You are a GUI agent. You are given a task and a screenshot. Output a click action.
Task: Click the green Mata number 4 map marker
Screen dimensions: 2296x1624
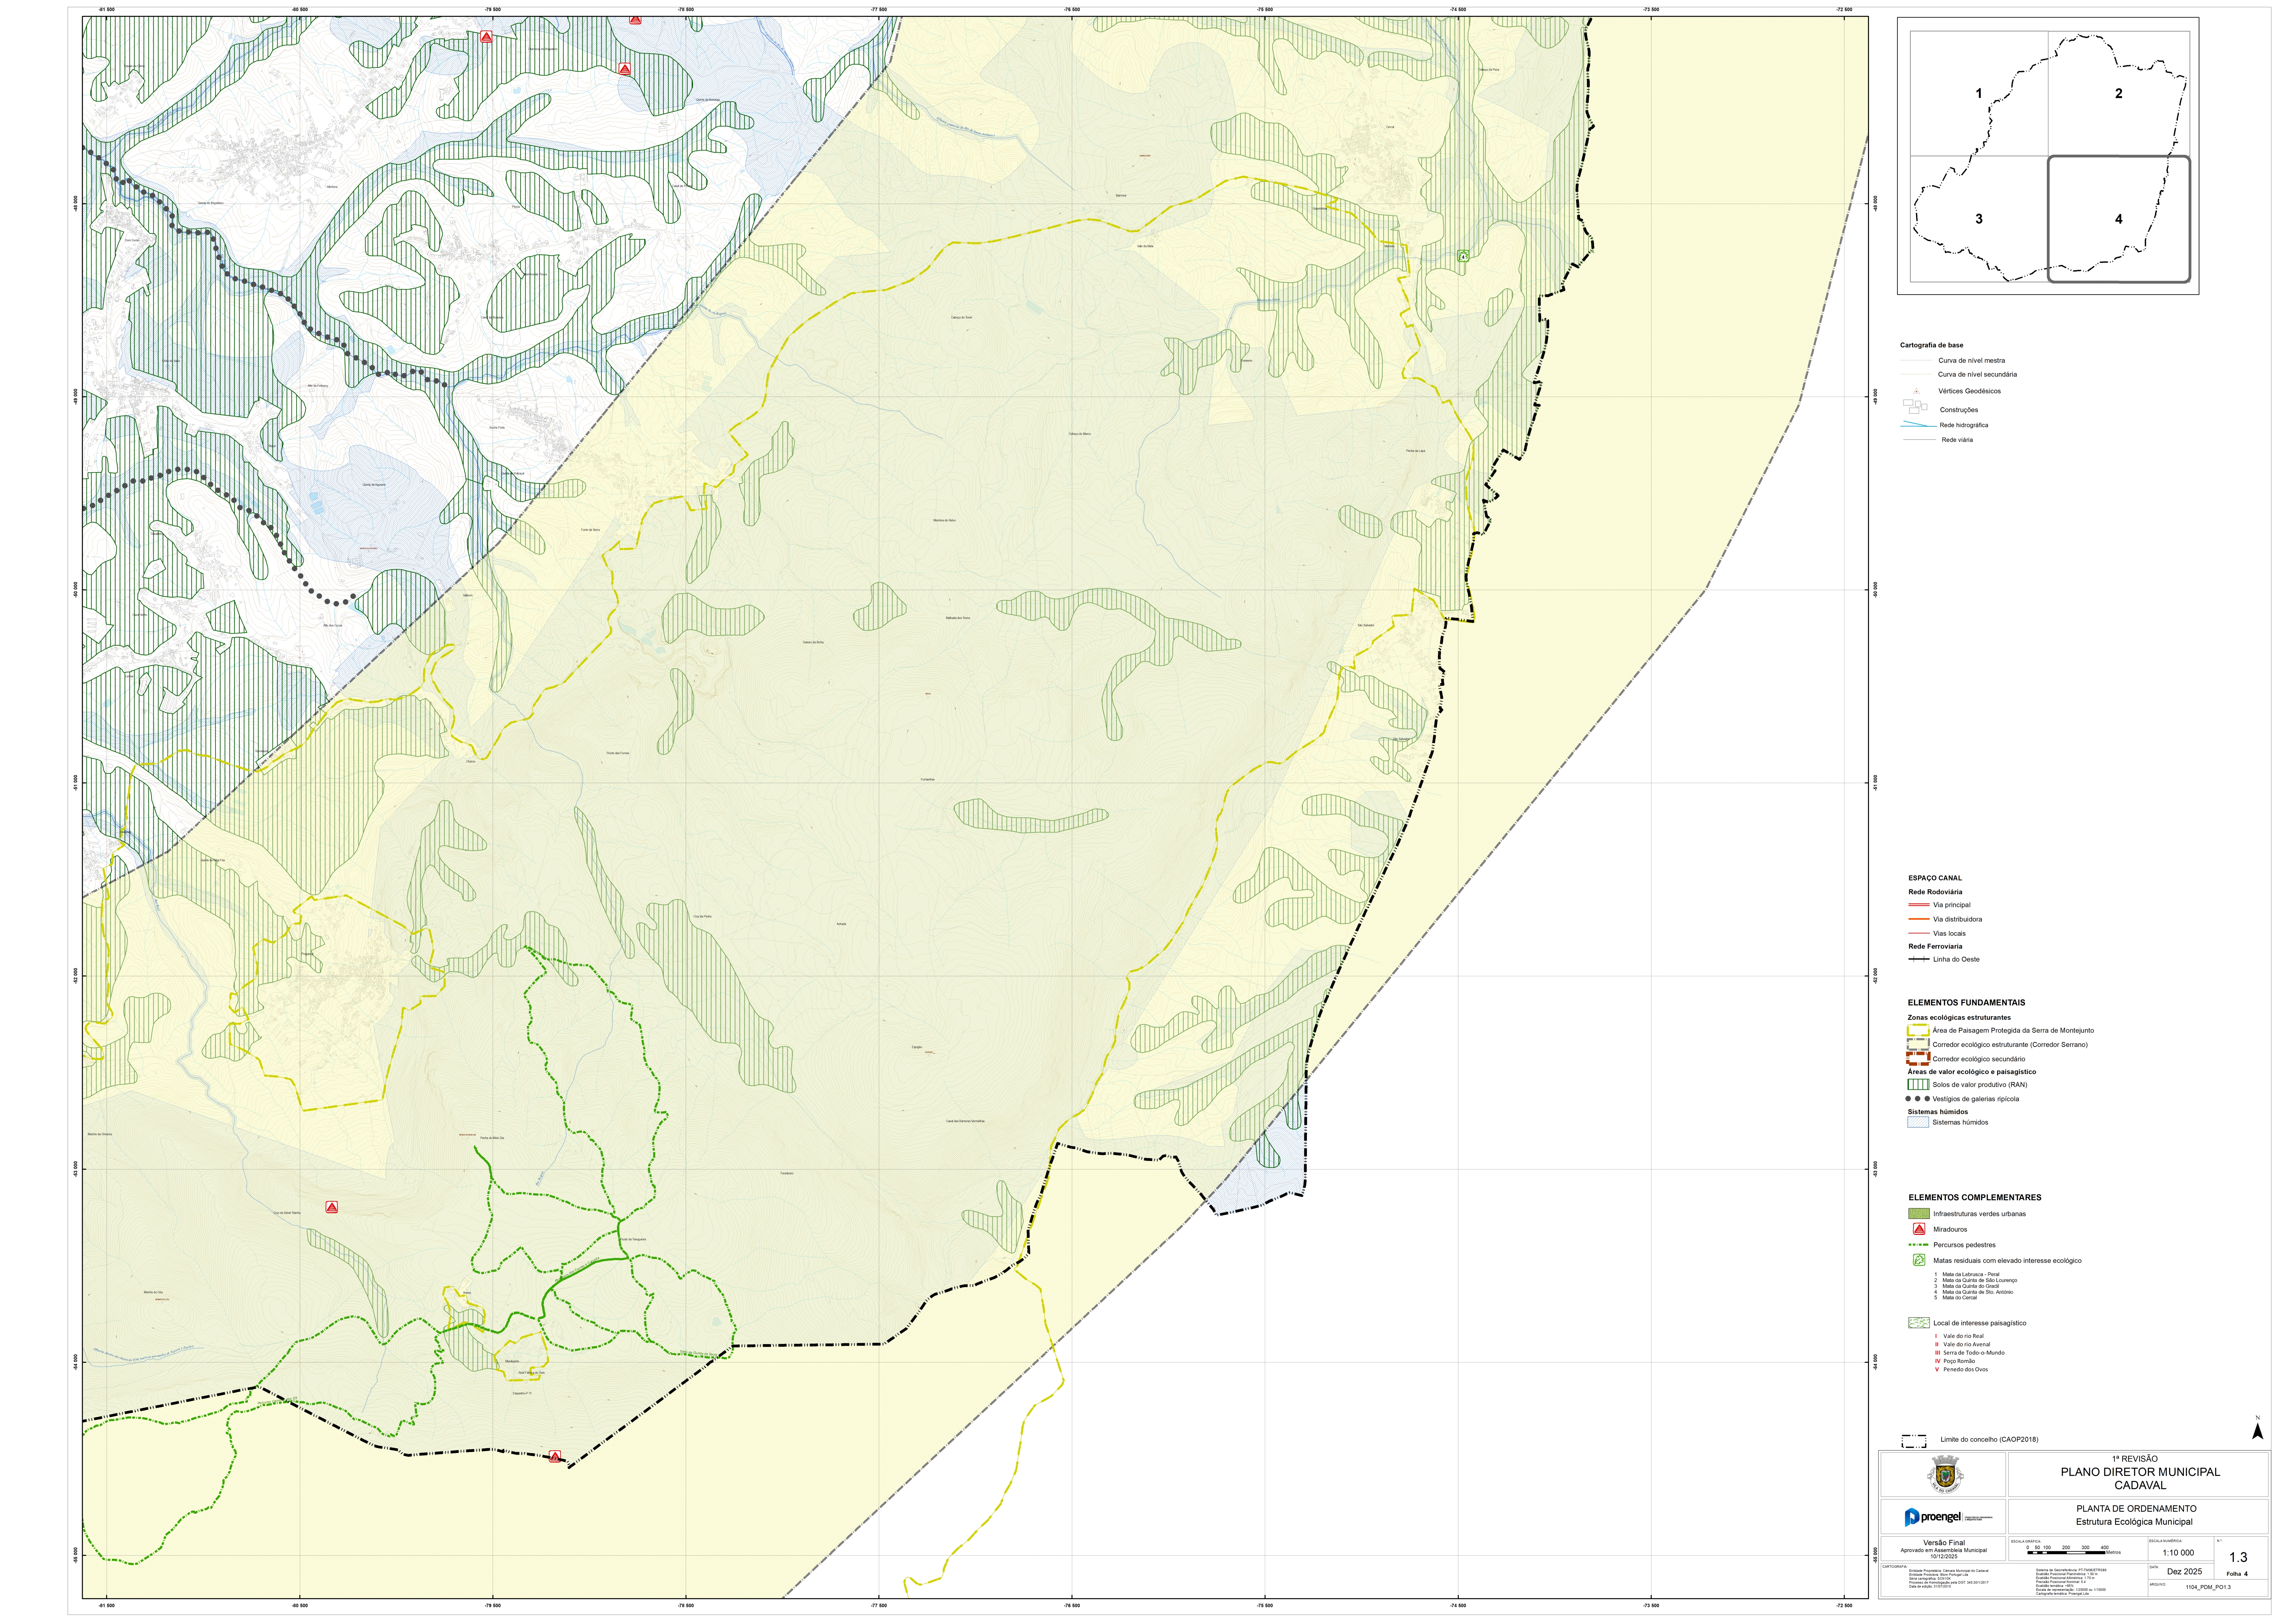click(1463, 256)
